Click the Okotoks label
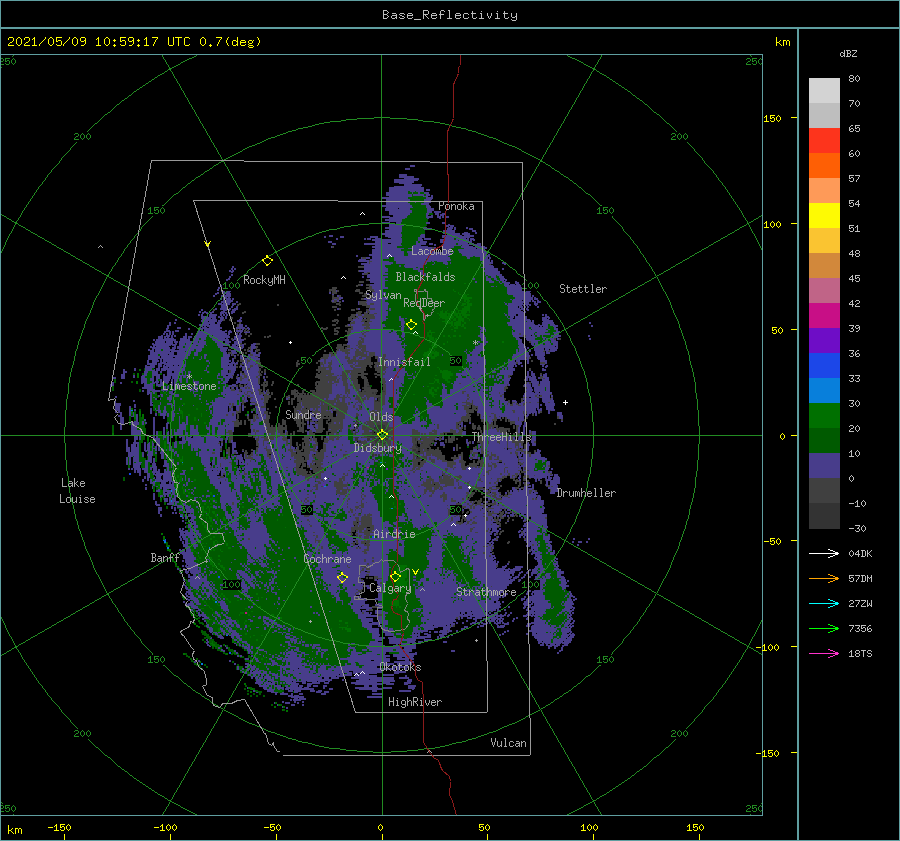 pyautogui.click(x=400, y=667)
